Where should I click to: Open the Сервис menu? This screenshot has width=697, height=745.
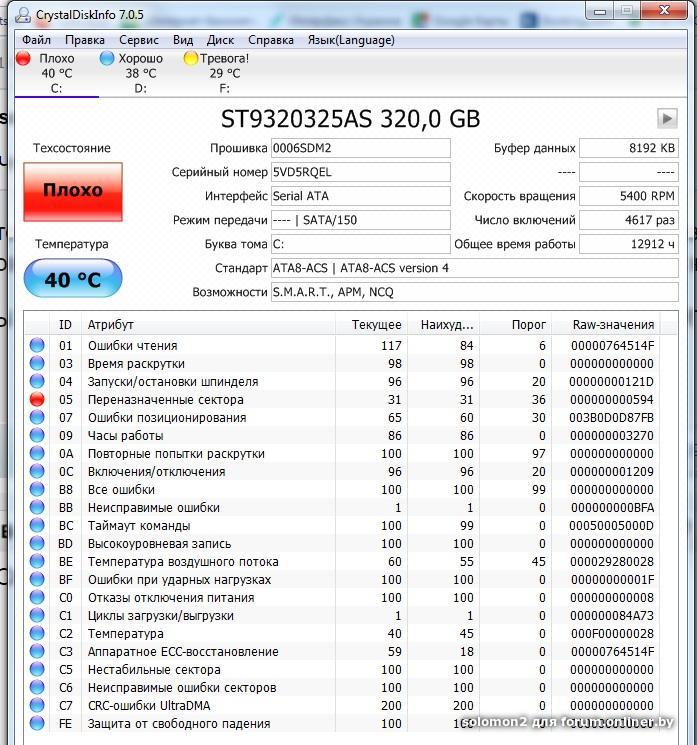[139, 40]
